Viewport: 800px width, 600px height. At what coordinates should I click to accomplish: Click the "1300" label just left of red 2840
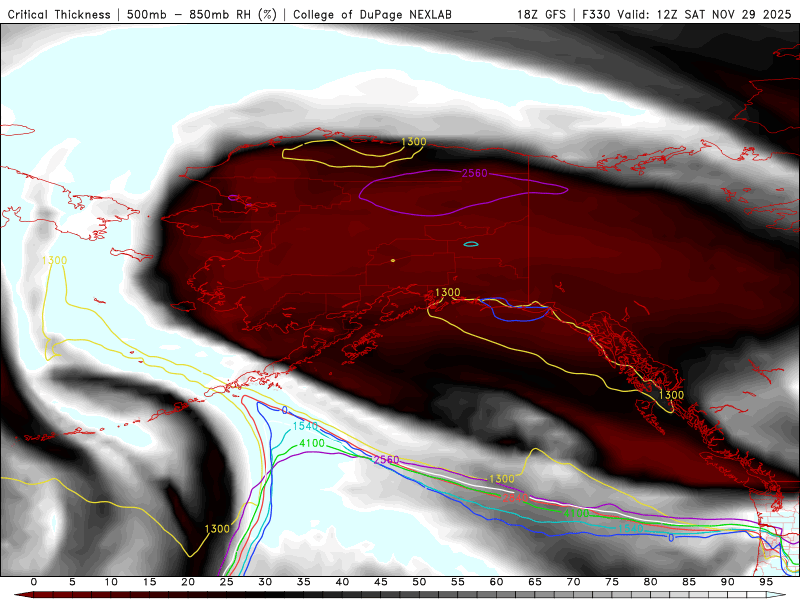pos(502,479)
